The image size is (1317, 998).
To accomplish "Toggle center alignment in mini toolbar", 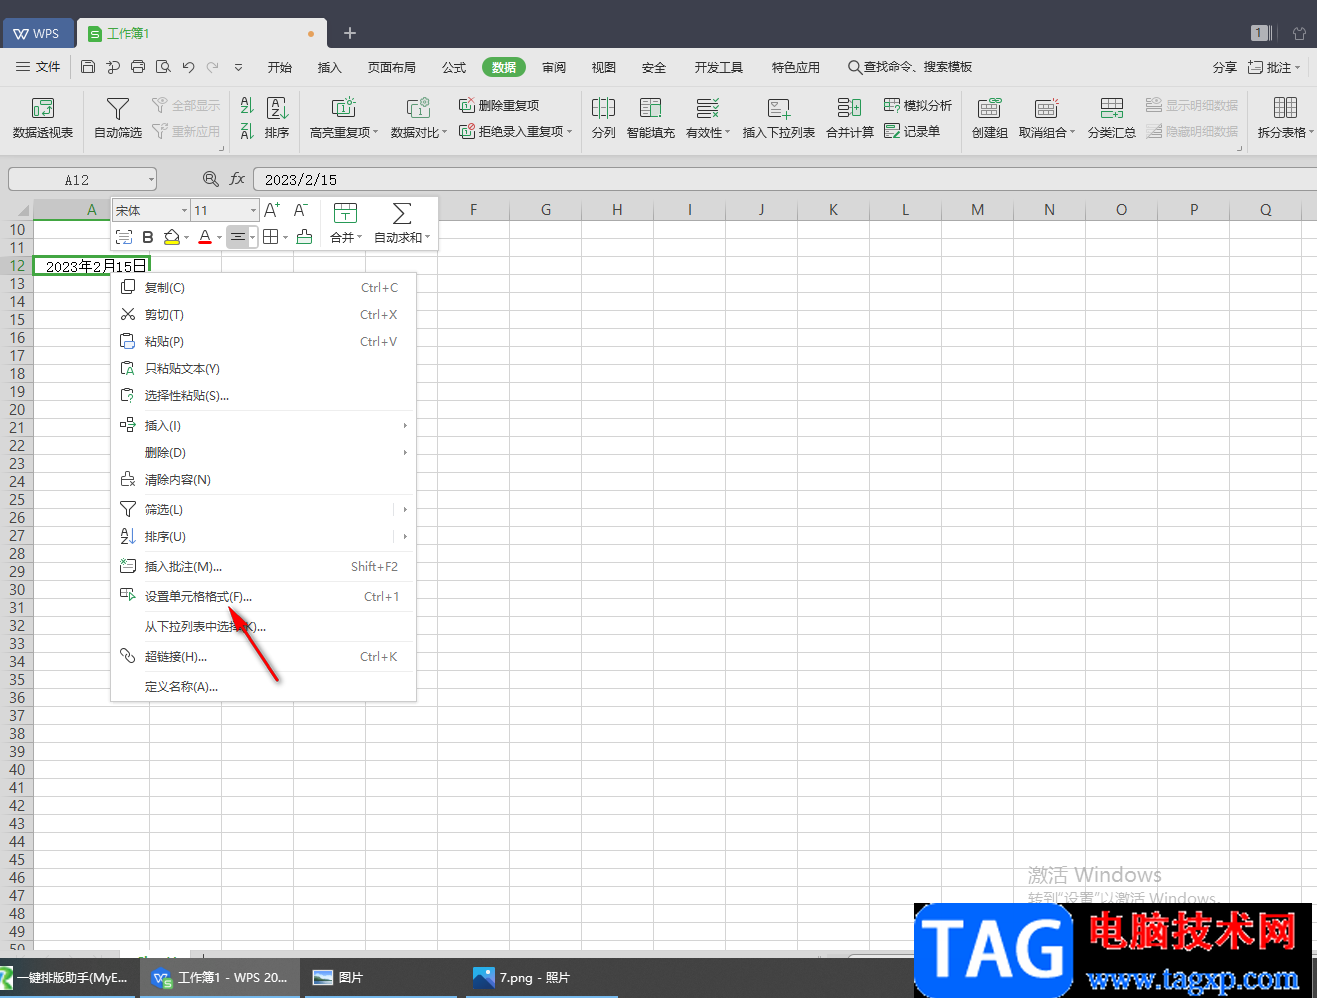I will pos(237,237).
